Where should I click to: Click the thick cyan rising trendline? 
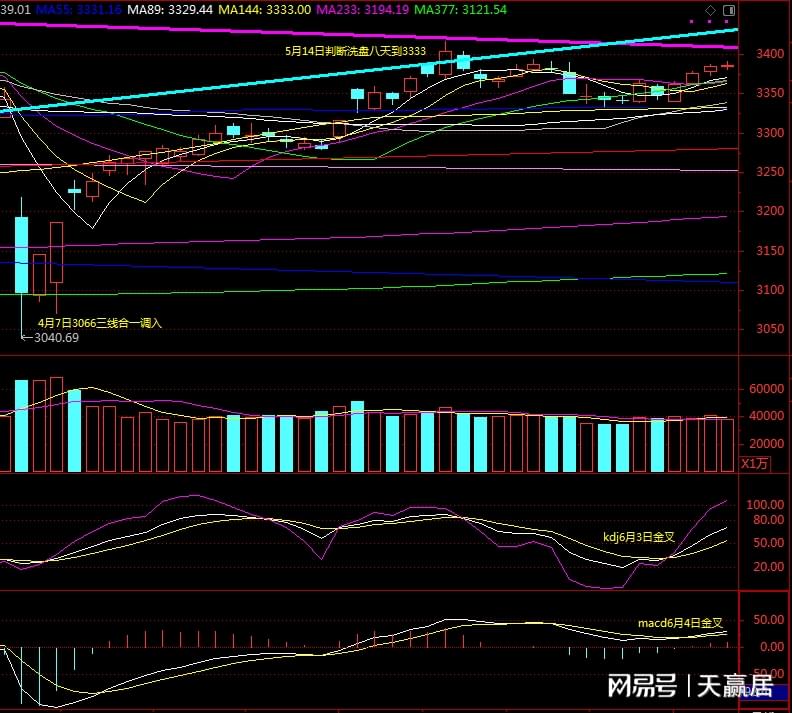(x=369, y=70)
